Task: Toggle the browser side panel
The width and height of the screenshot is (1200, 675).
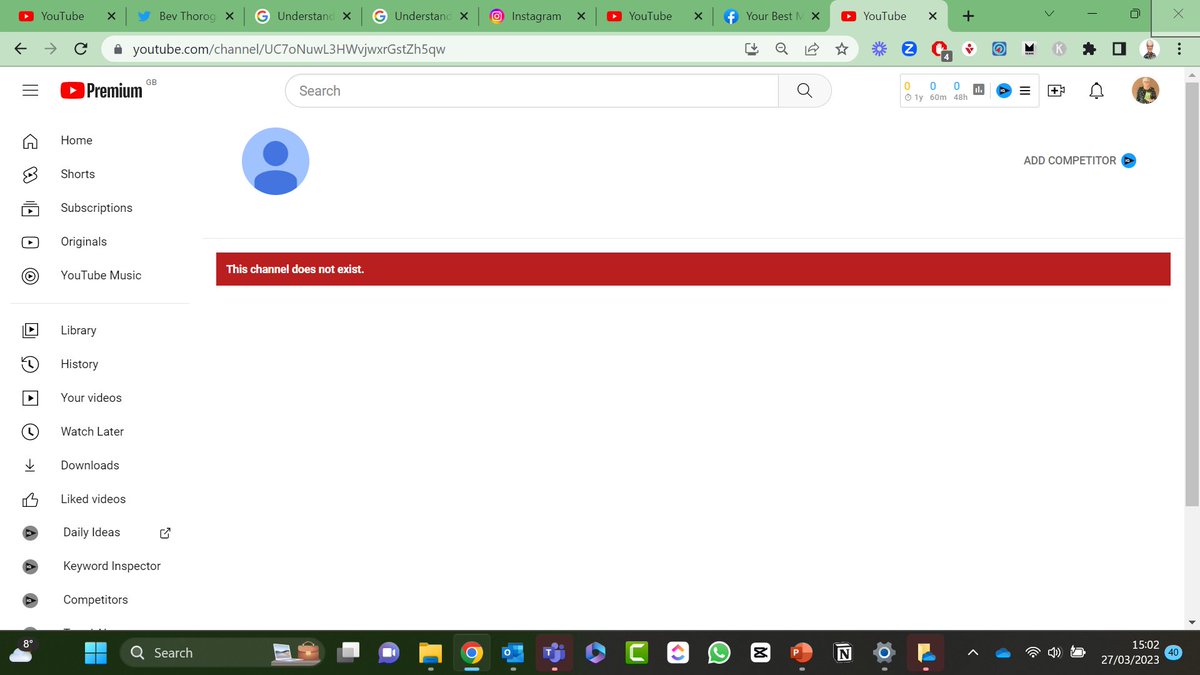Action: pyautogui.click(x=1119, y=49)
